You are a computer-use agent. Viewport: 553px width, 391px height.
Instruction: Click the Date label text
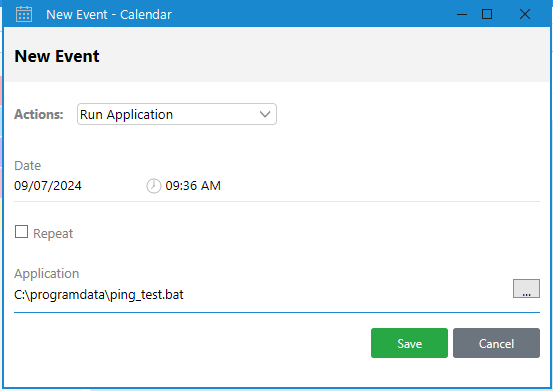click(x=28, y=165)
